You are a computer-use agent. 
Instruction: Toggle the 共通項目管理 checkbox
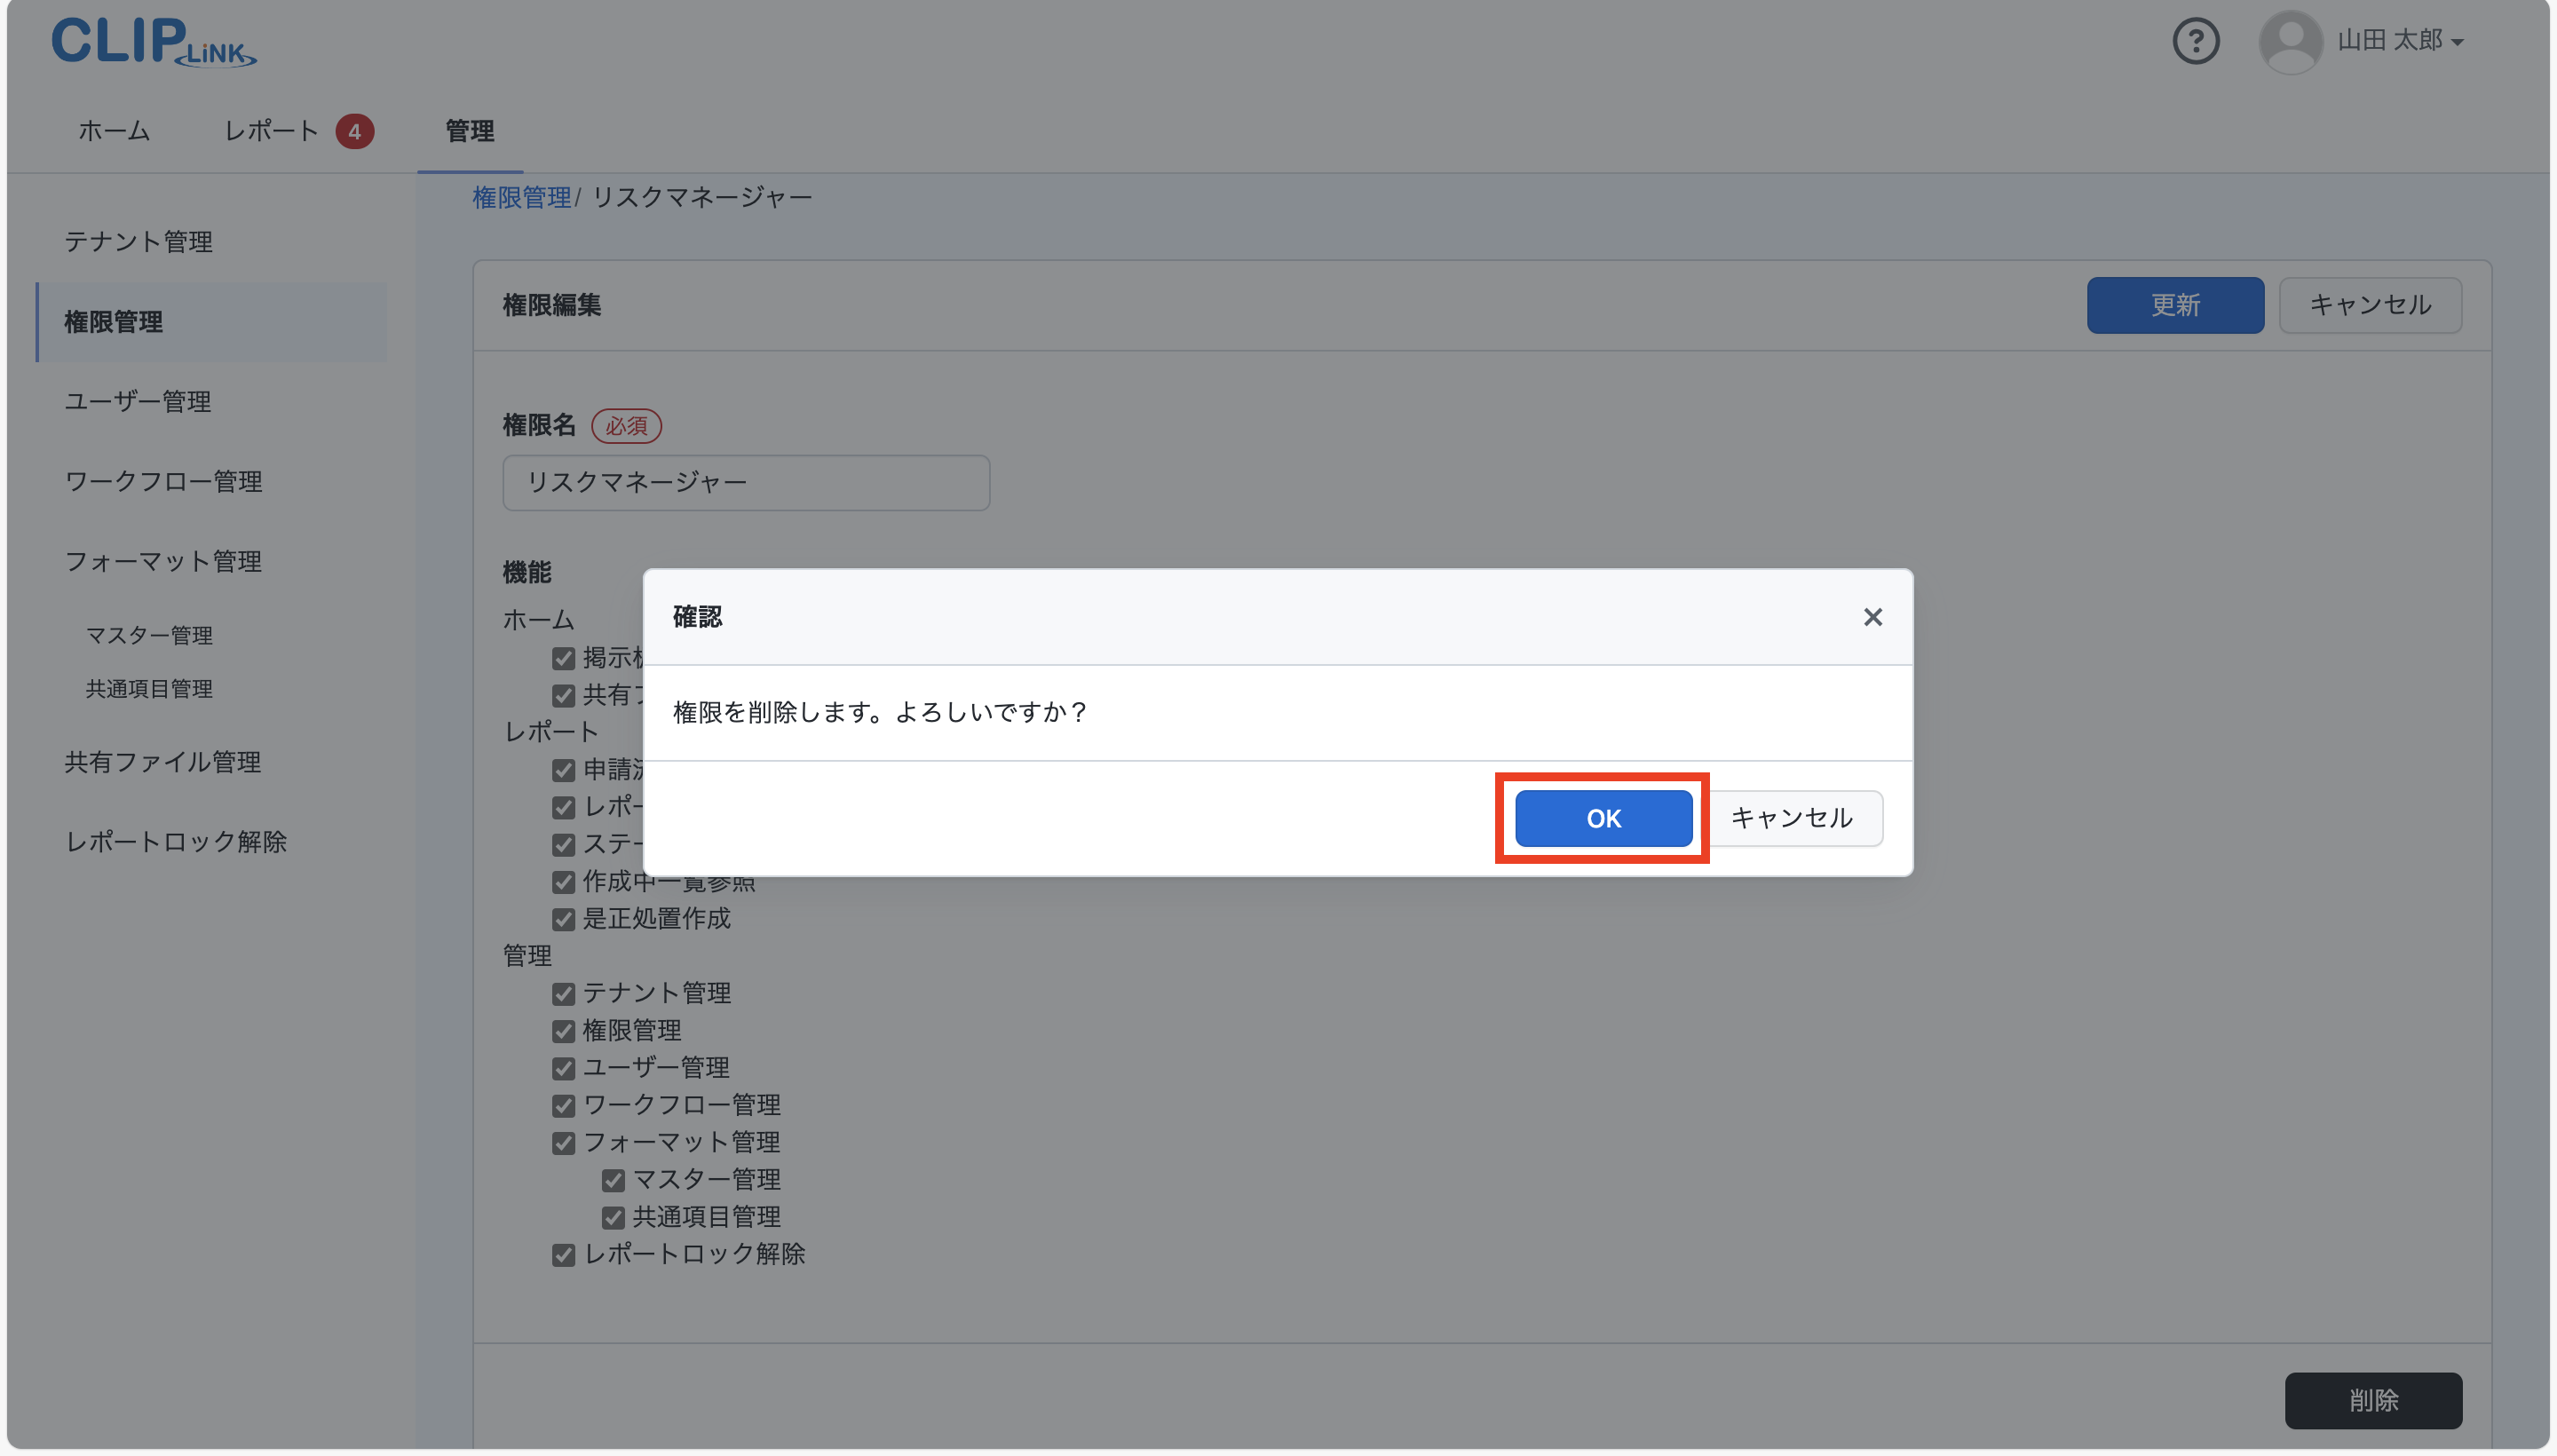[x=613, y=1217]
